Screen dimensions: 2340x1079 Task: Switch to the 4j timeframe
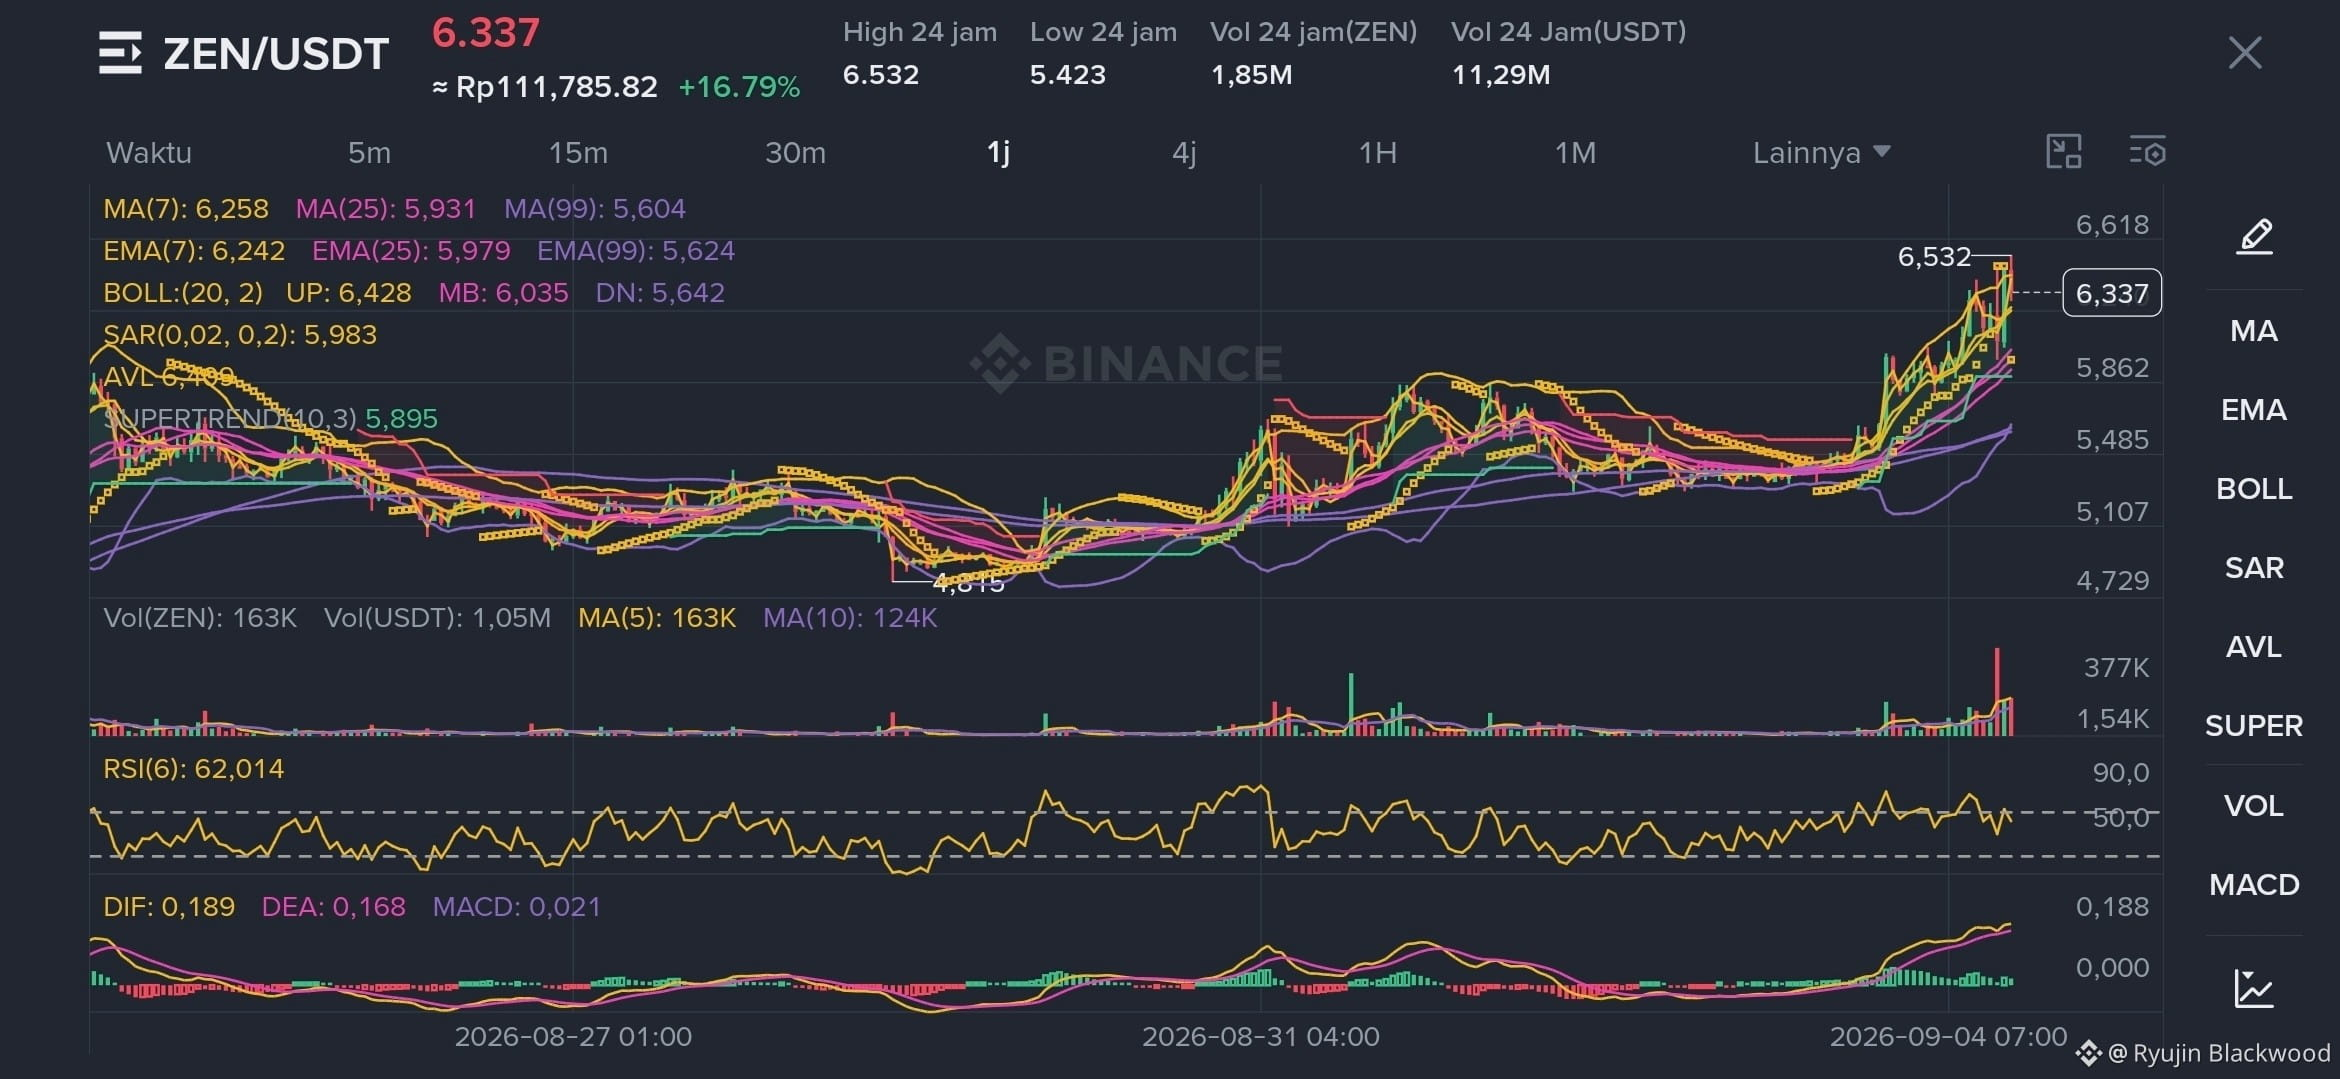[1184, 153]
